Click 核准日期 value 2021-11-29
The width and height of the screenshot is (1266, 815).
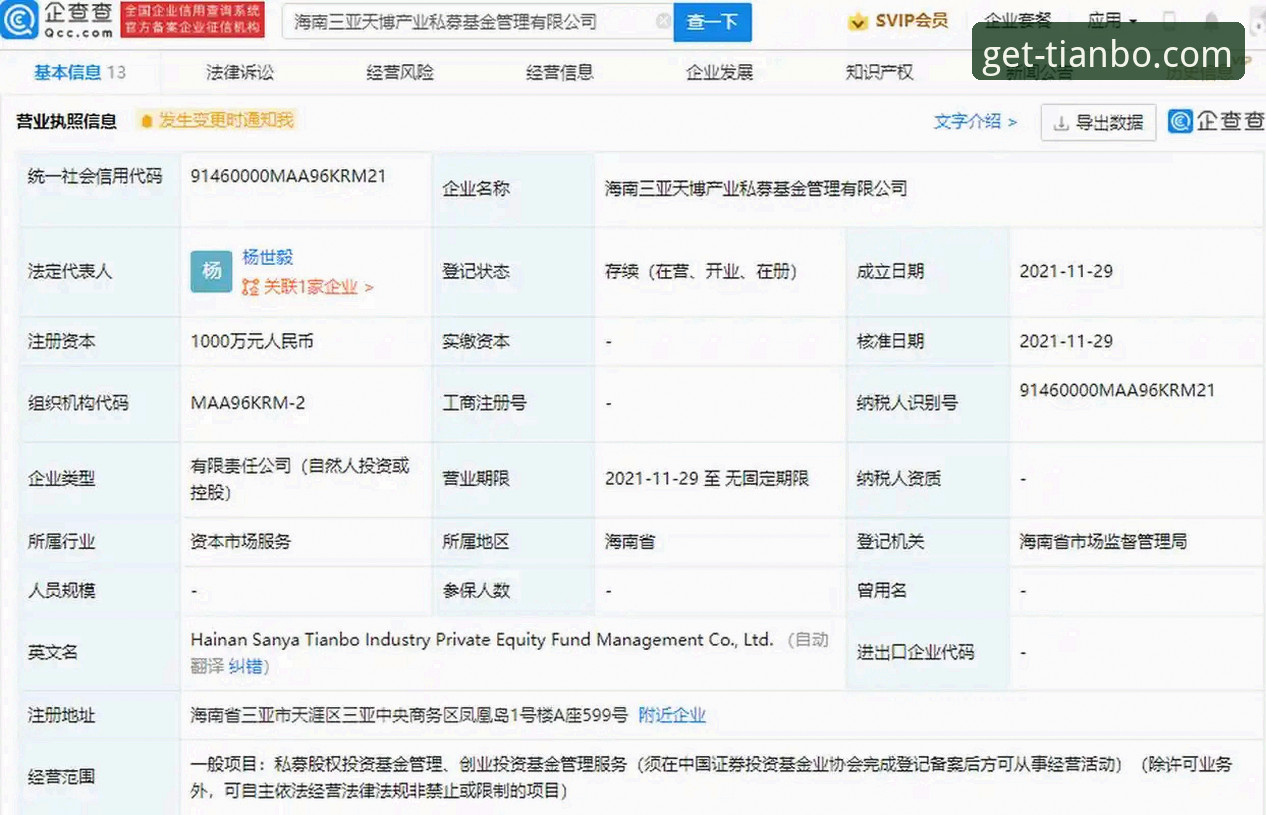click(x=1066, y=341)
